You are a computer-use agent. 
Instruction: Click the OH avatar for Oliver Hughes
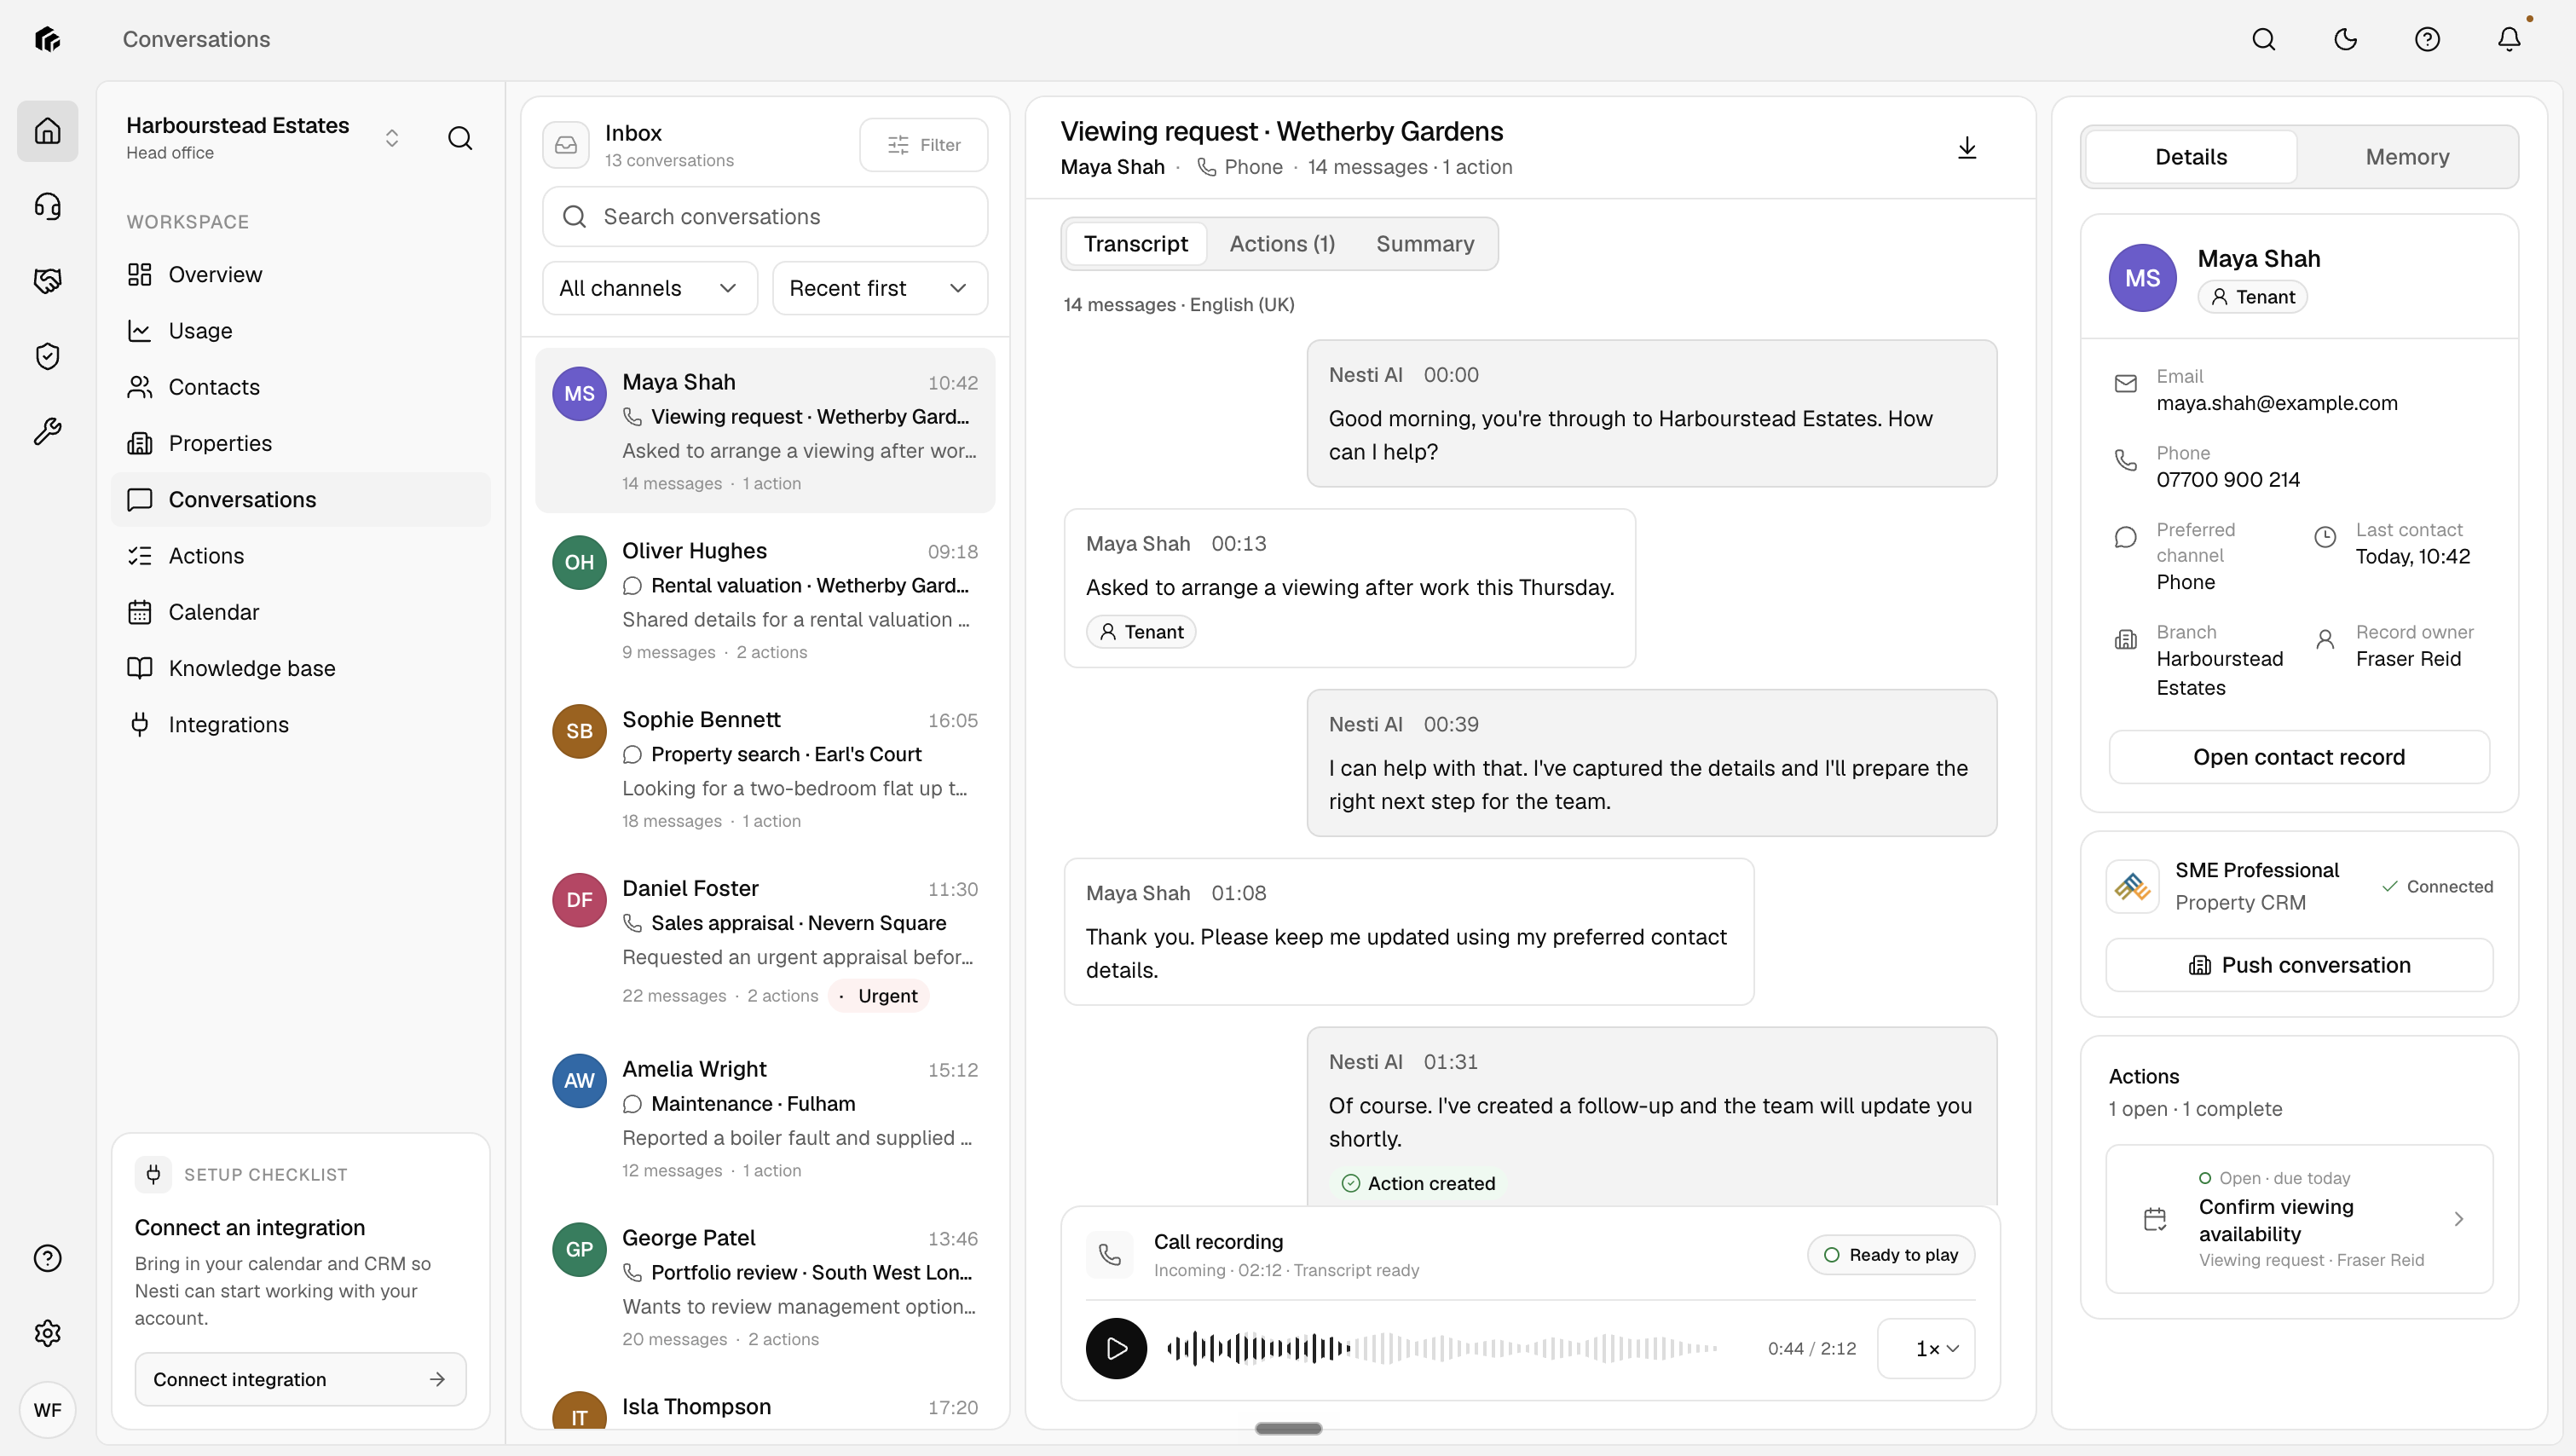click(579, 562)
